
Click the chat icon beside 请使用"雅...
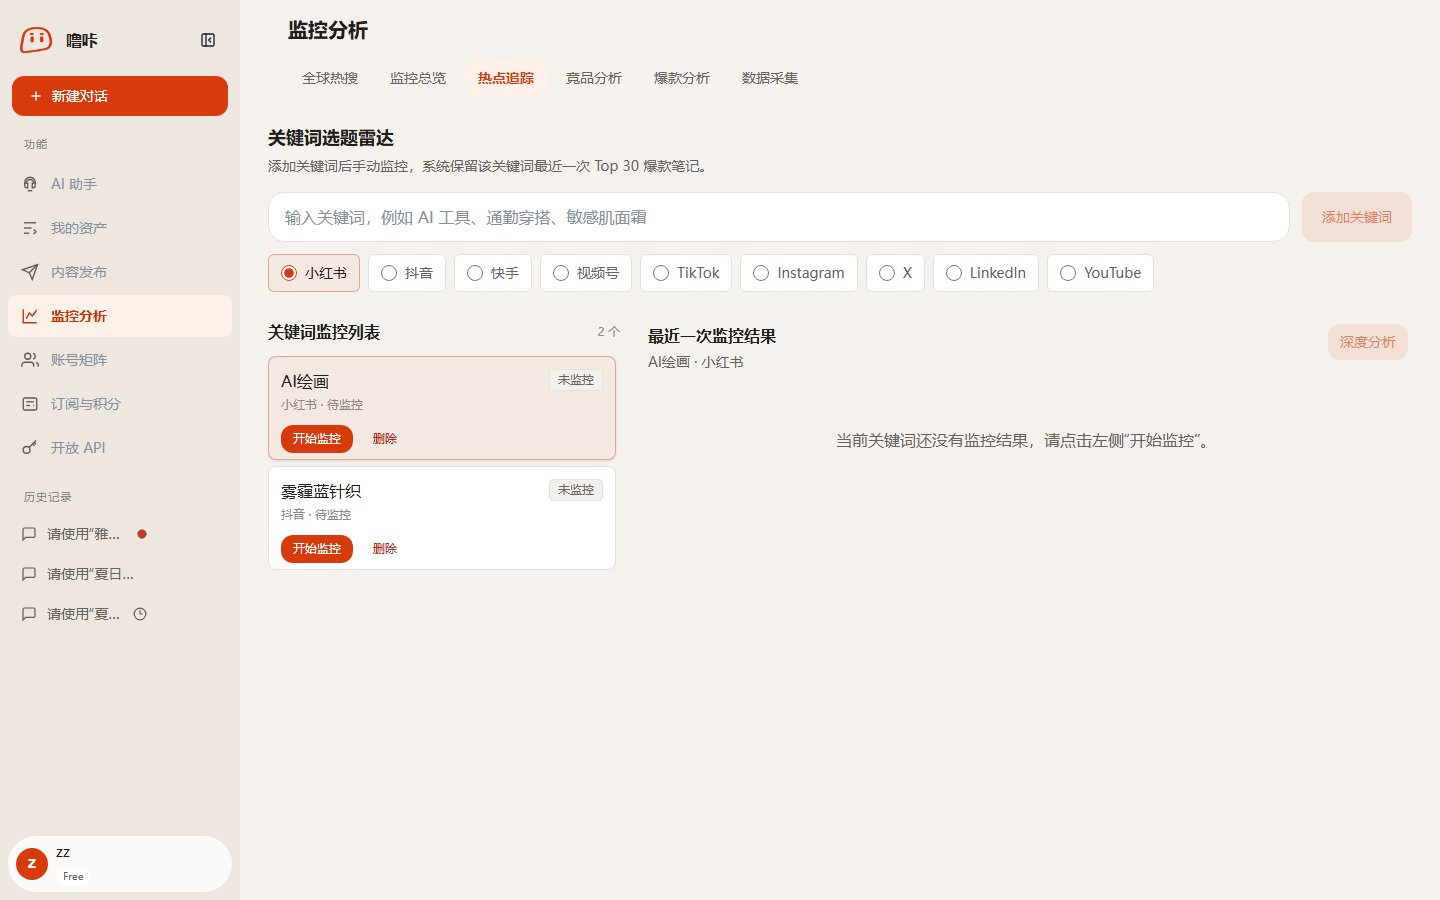[29, 534]
